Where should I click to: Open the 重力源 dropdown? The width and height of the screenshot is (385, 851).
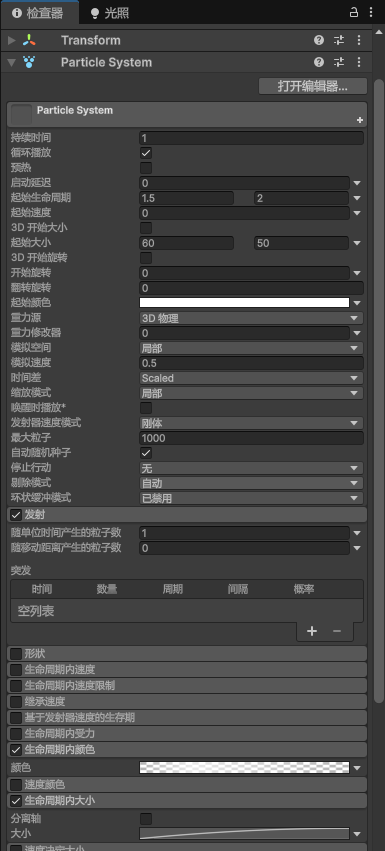[x=251, y=318]
